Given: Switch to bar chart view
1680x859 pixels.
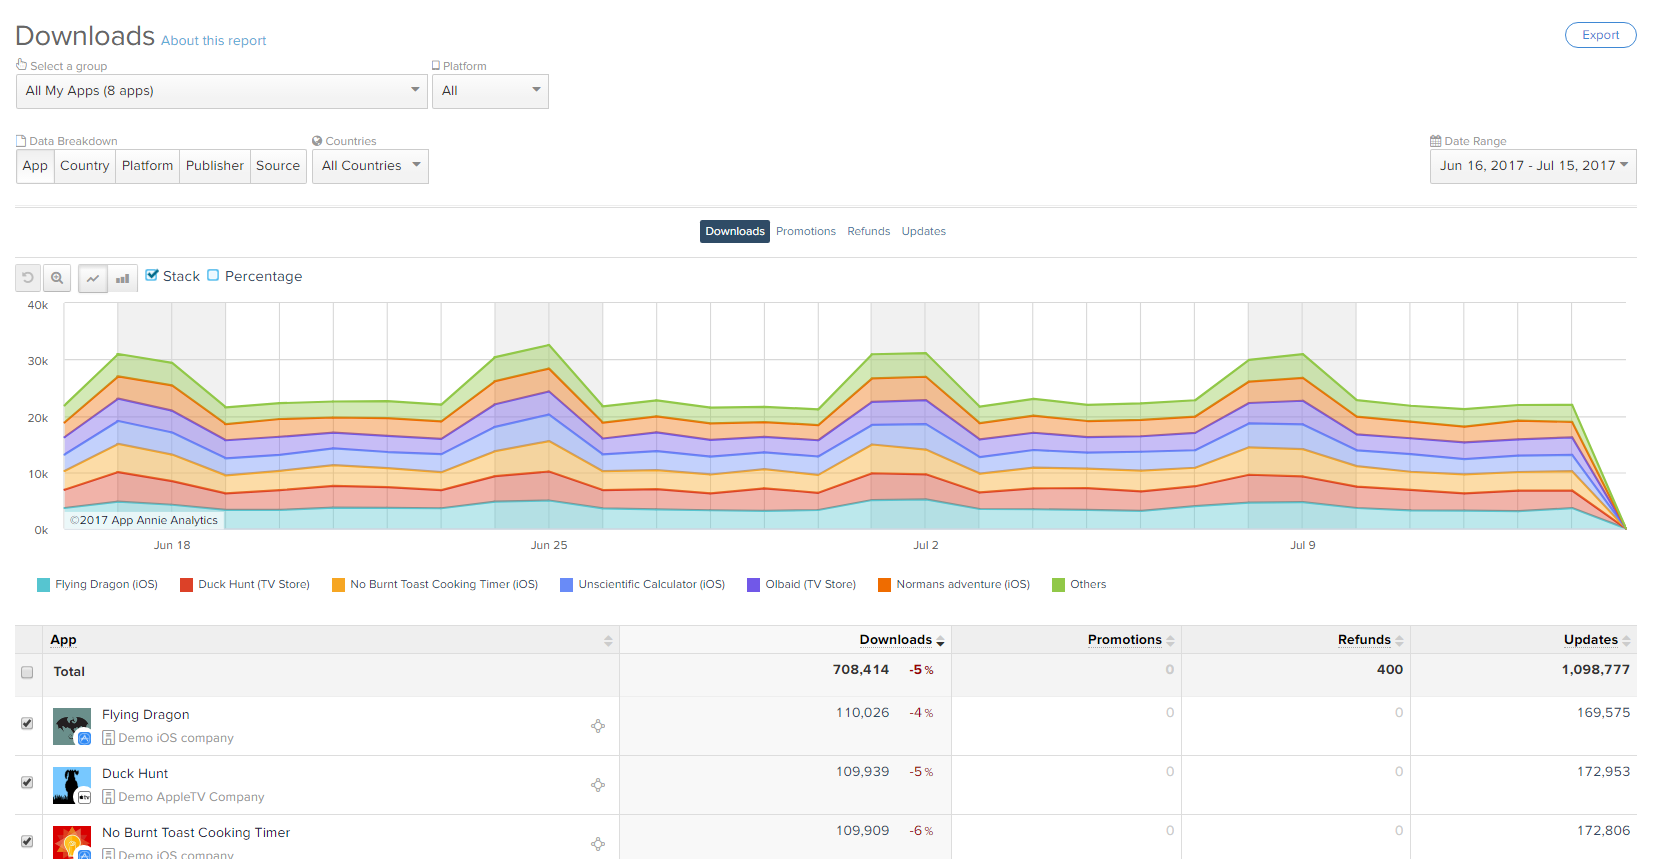Looking at the screenshot, I should pyautogui.click(x=123, y=278).
